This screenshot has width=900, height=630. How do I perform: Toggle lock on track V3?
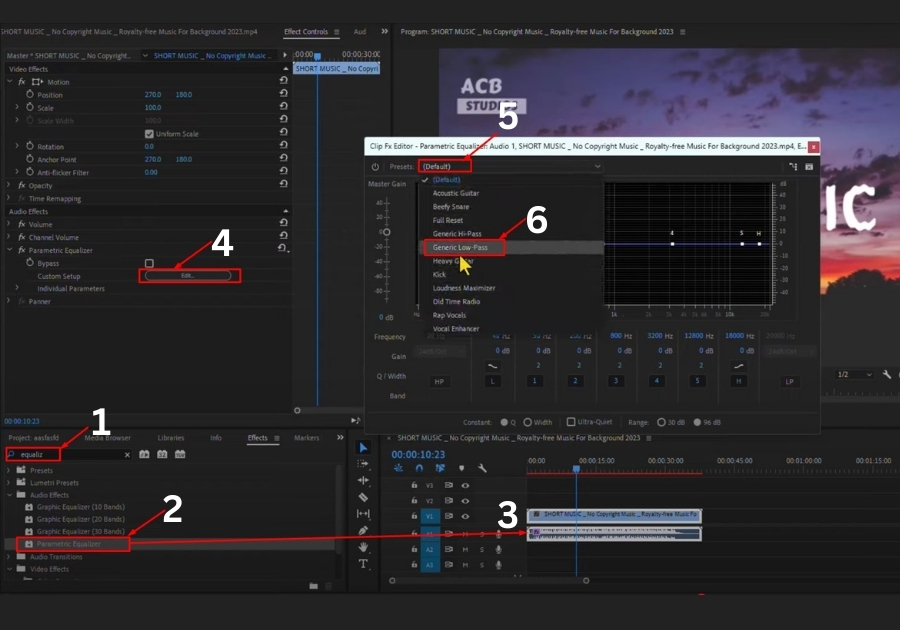point(414,485)
